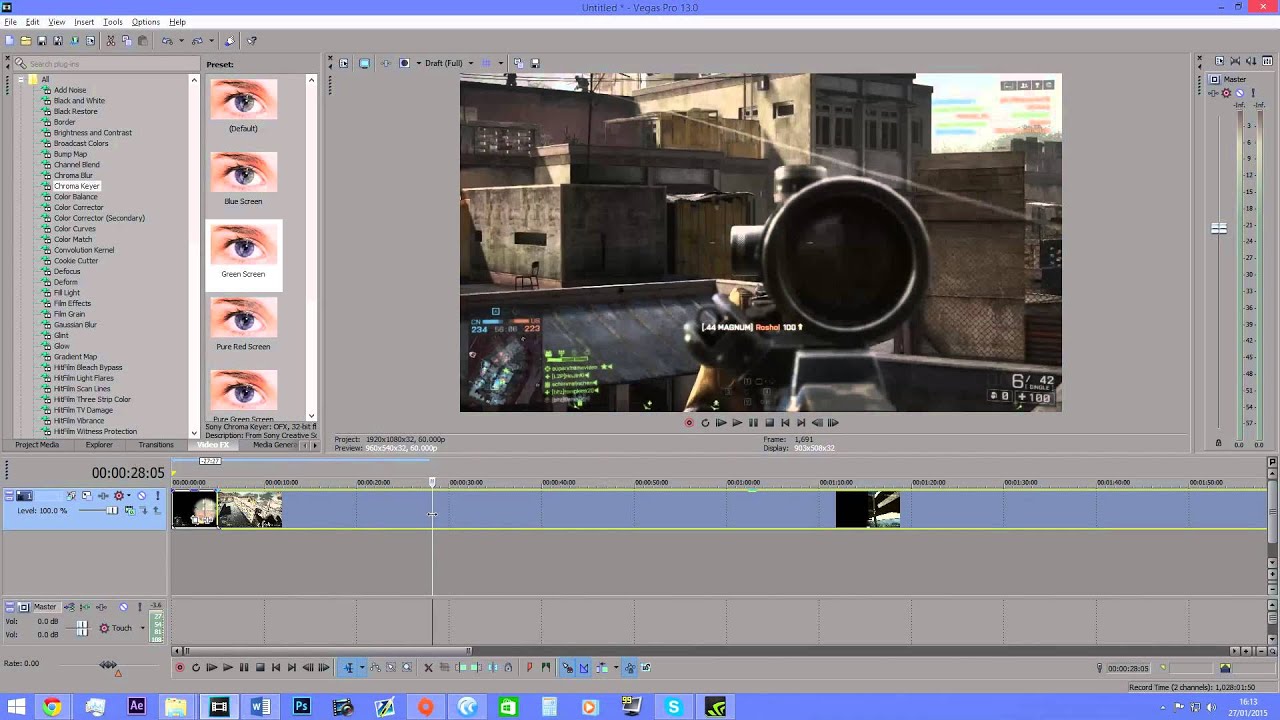Open Master bus FX icon
The image size is (1280, 720).
pos(101,607)
